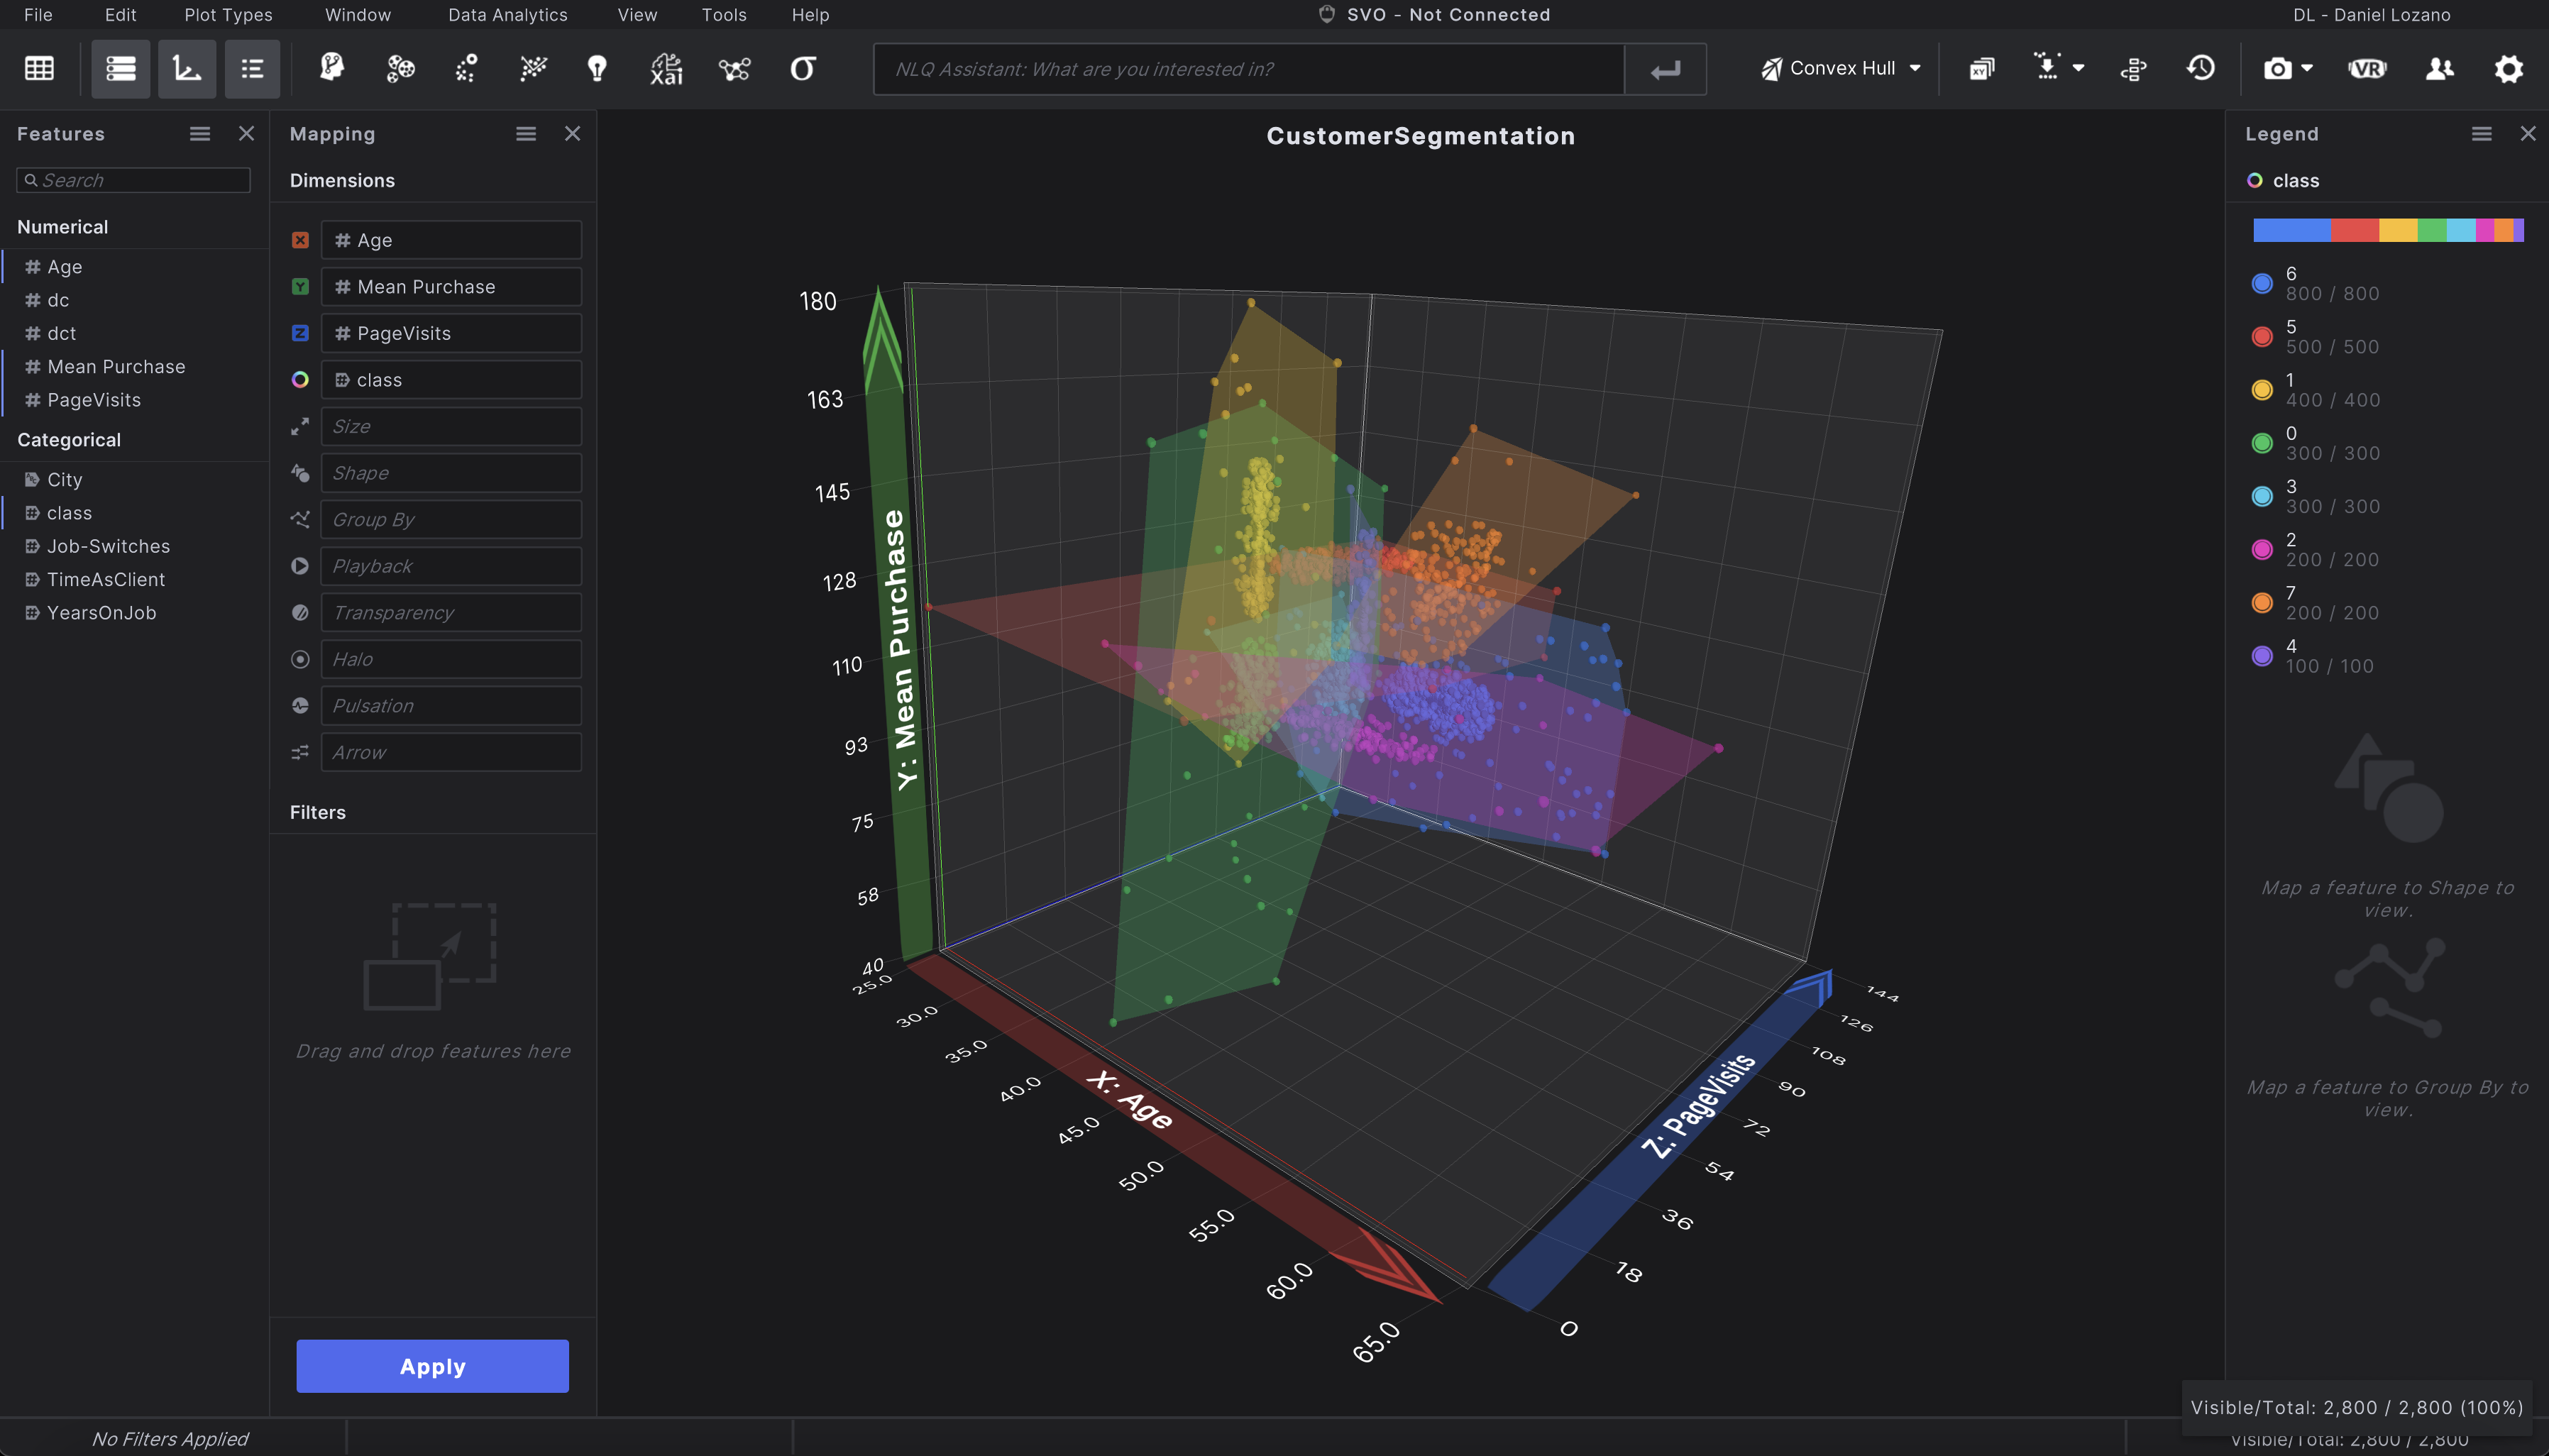
Task: Select the sigma statistics tool
Action: [804, 68]
